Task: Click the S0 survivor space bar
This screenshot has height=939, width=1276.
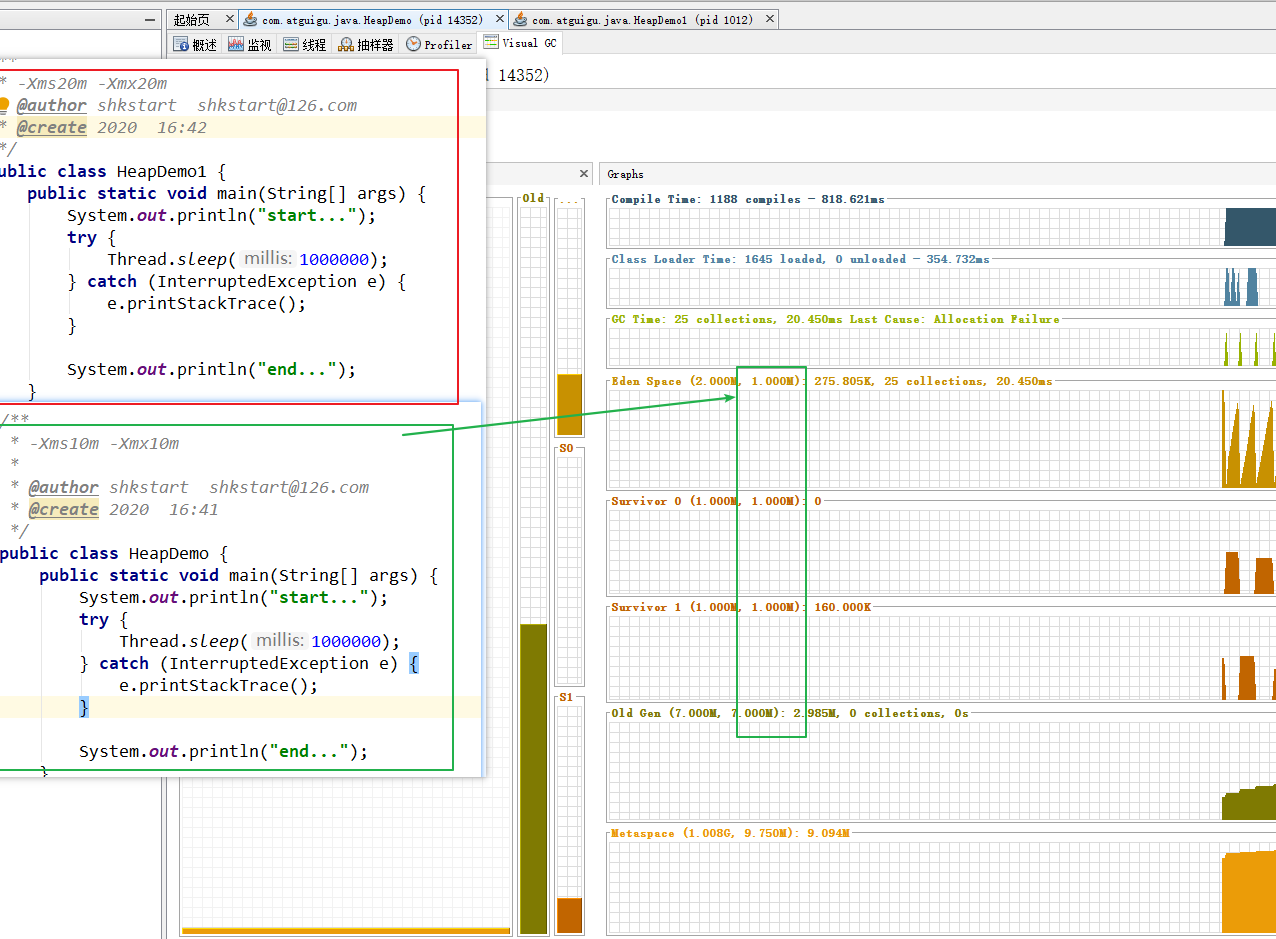Action: (568, 568)
